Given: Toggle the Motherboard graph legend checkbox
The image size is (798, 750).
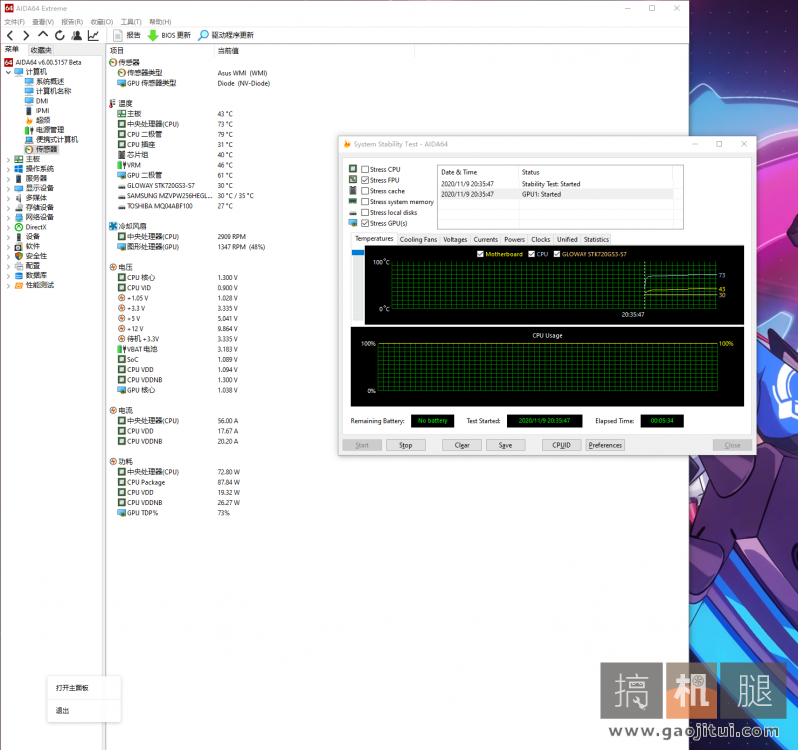Looking at the screenshot, I should [x=480, y=254].
